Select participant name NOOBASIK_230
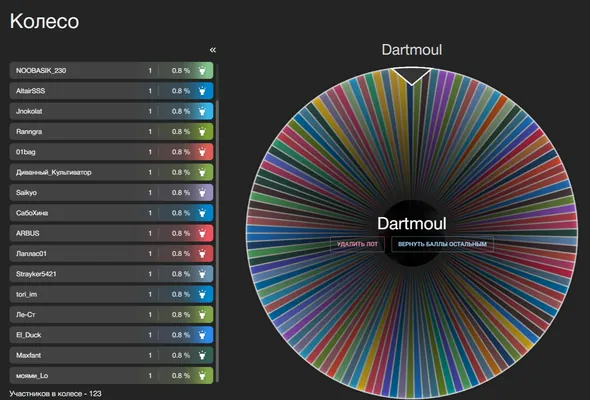 (x=41, y=70)
